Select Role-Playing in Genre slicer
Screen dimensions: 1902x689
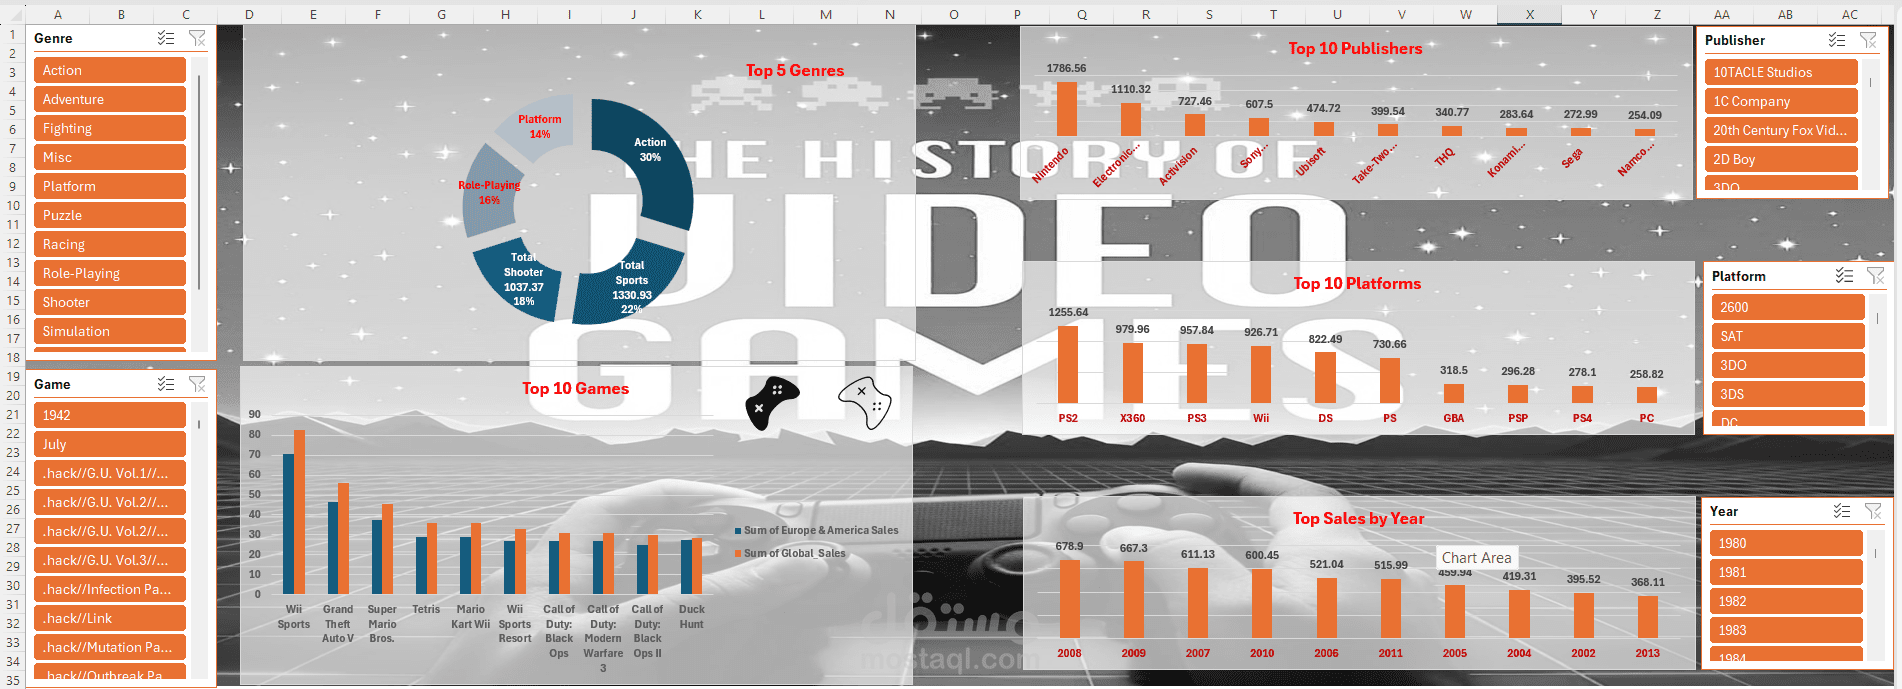110,273
